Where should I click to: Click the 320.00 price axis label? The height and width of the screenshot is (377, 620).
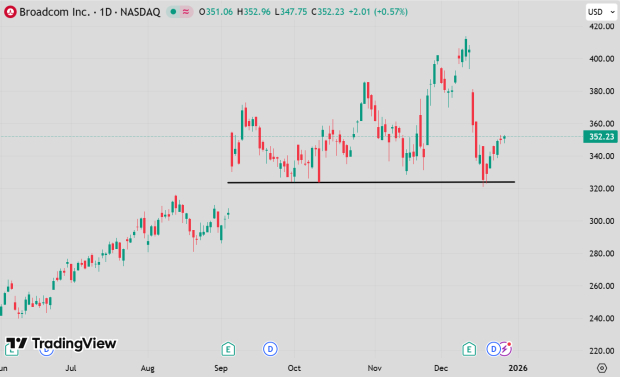coord(602,189)
